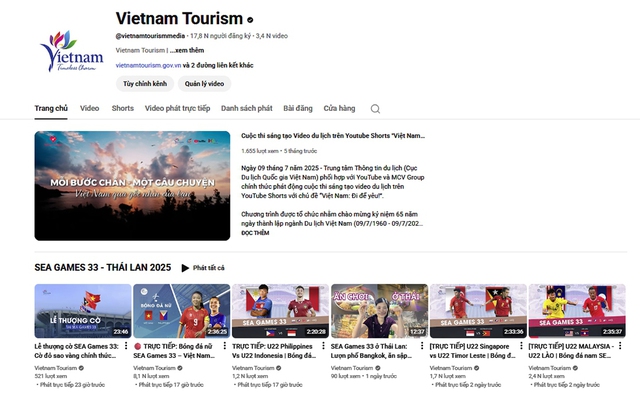Click the 3,4 N video count
The image size is (640, 400).
[x=272, y=36]
